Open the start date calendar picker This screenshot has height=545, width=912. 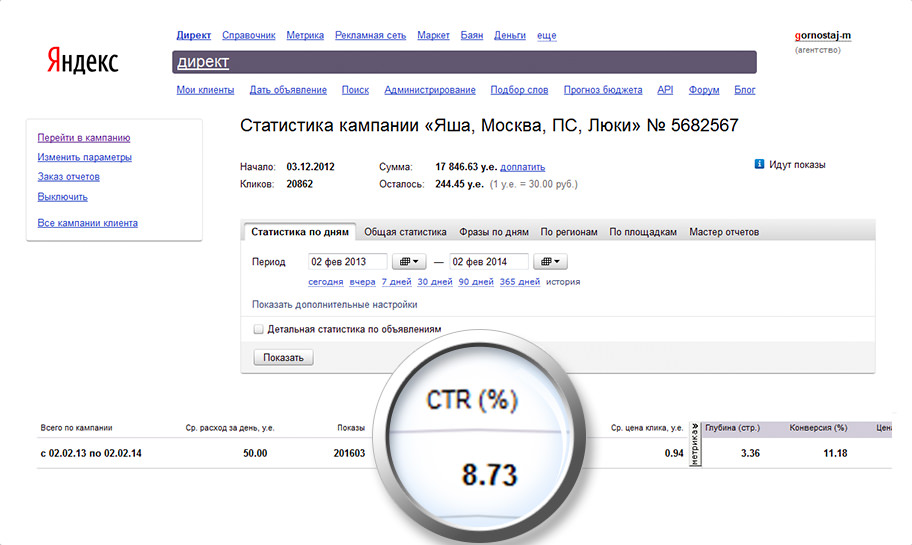tap(409, 262)
